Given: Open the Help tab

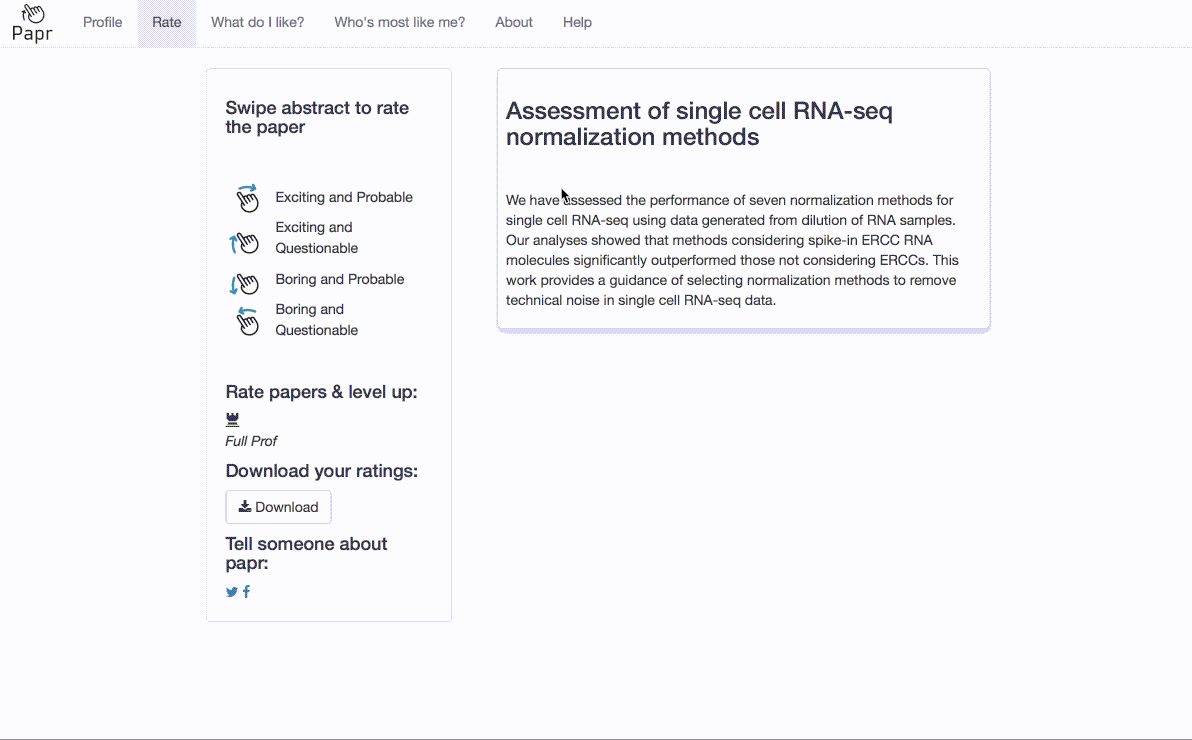Looking at the screenshot, I should point(577,23).
